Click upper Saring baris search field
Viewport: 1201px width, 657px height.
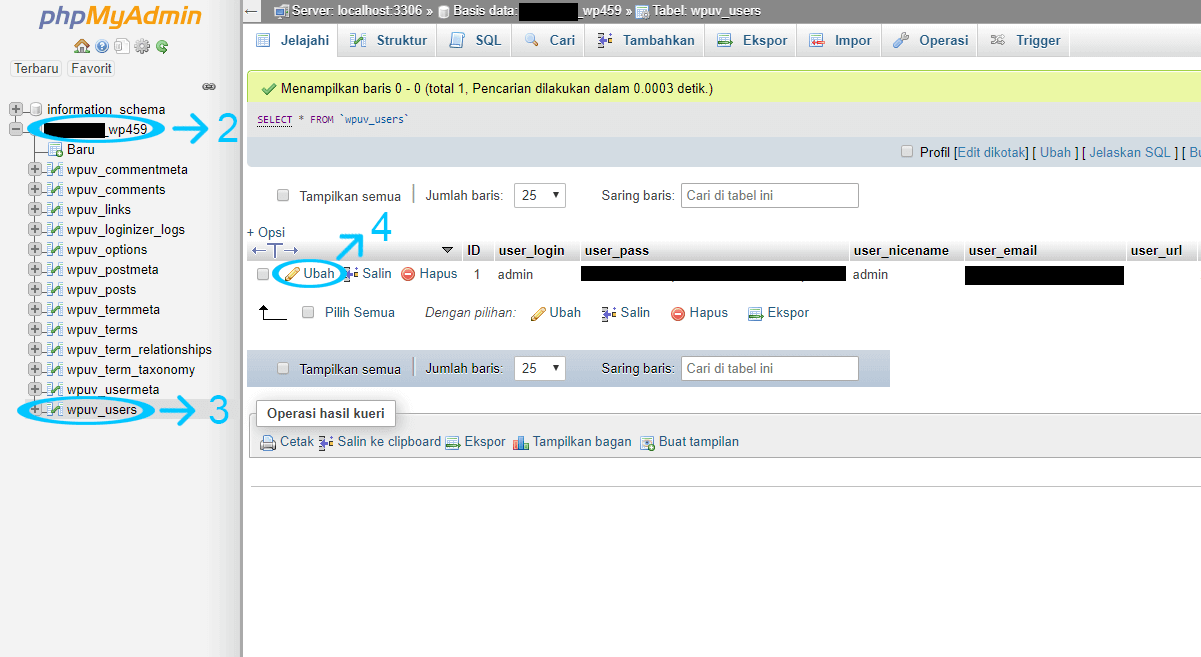tap(770, 195)
